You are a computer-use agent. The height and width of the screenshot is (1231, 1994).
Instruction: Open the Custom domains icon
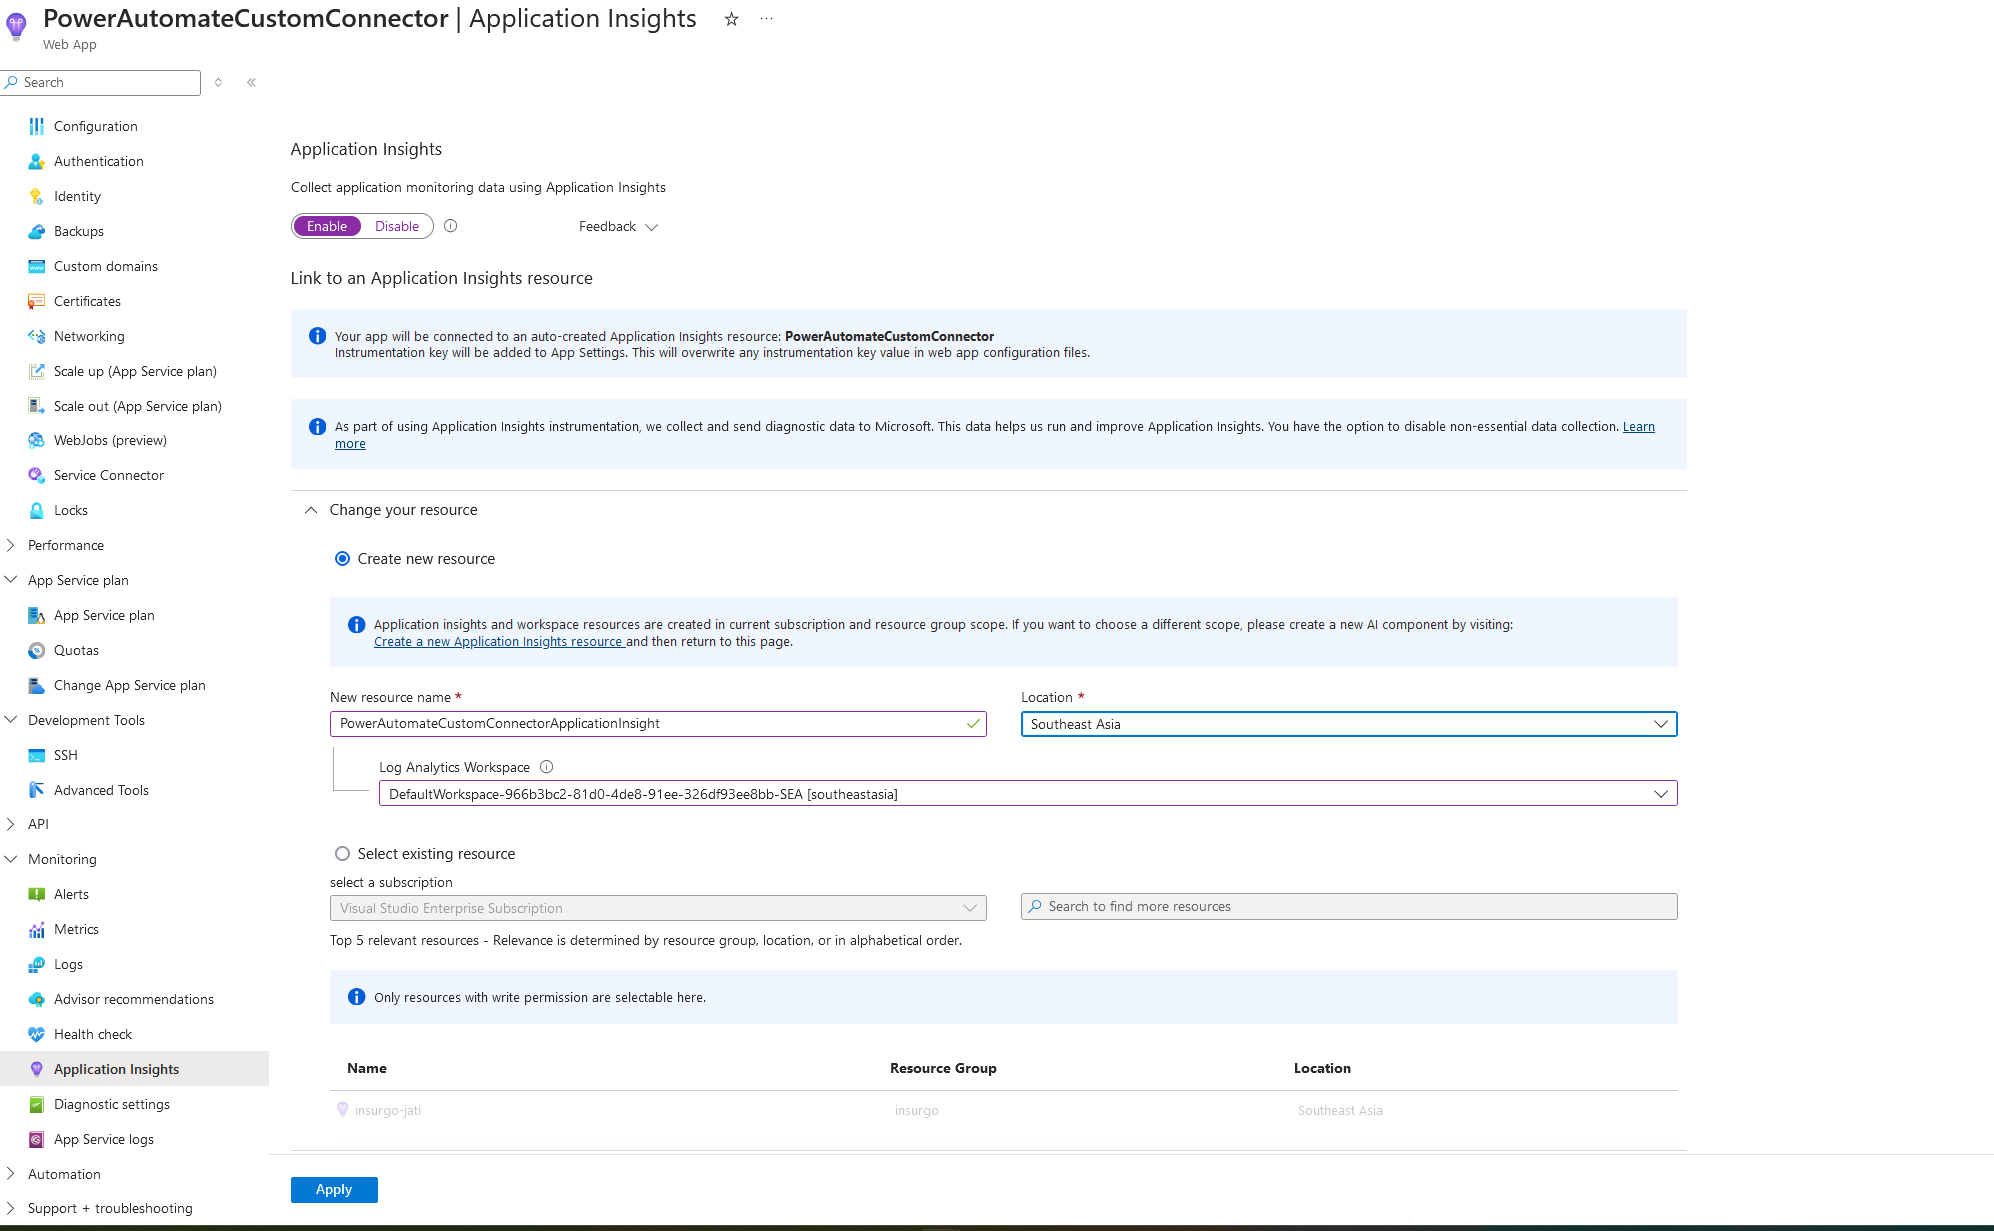pos(36,266)
